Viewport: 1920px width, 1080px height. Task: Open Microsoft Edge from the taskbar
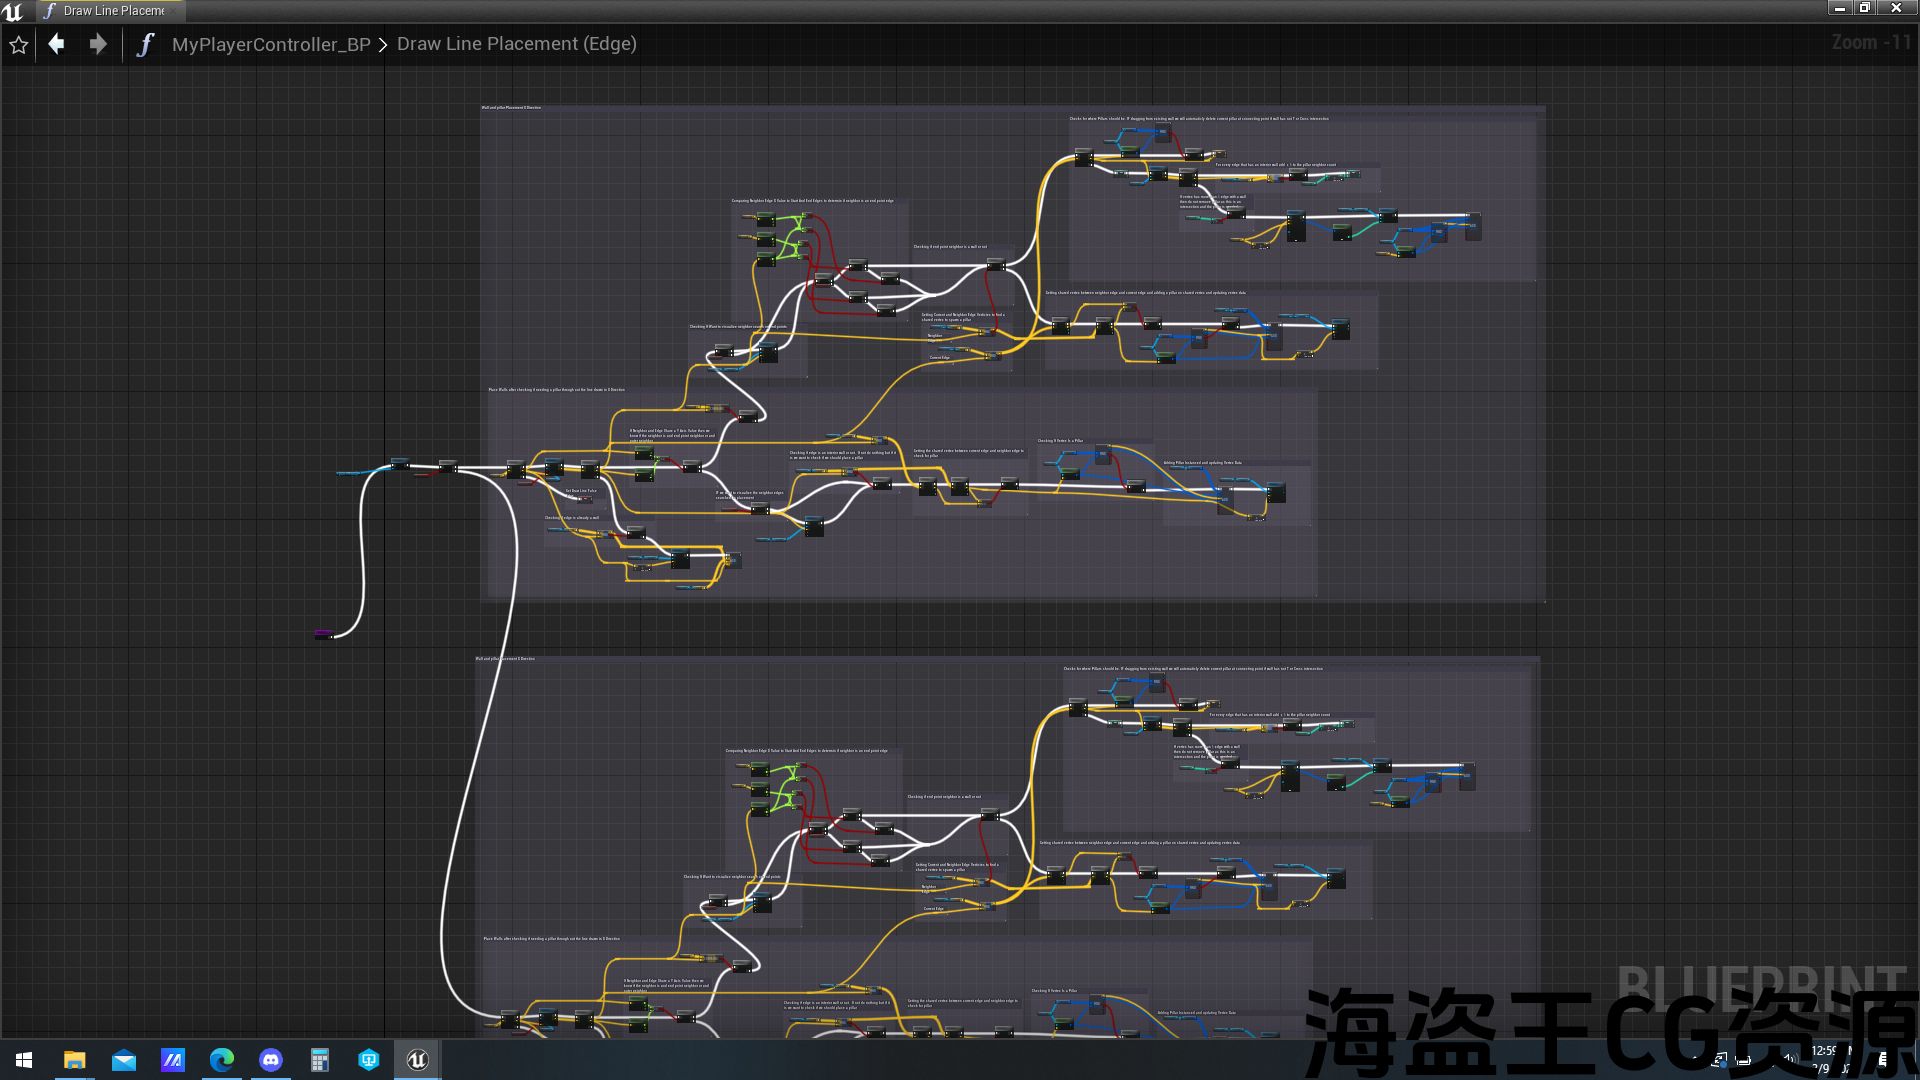click(x=221, y=1060)
